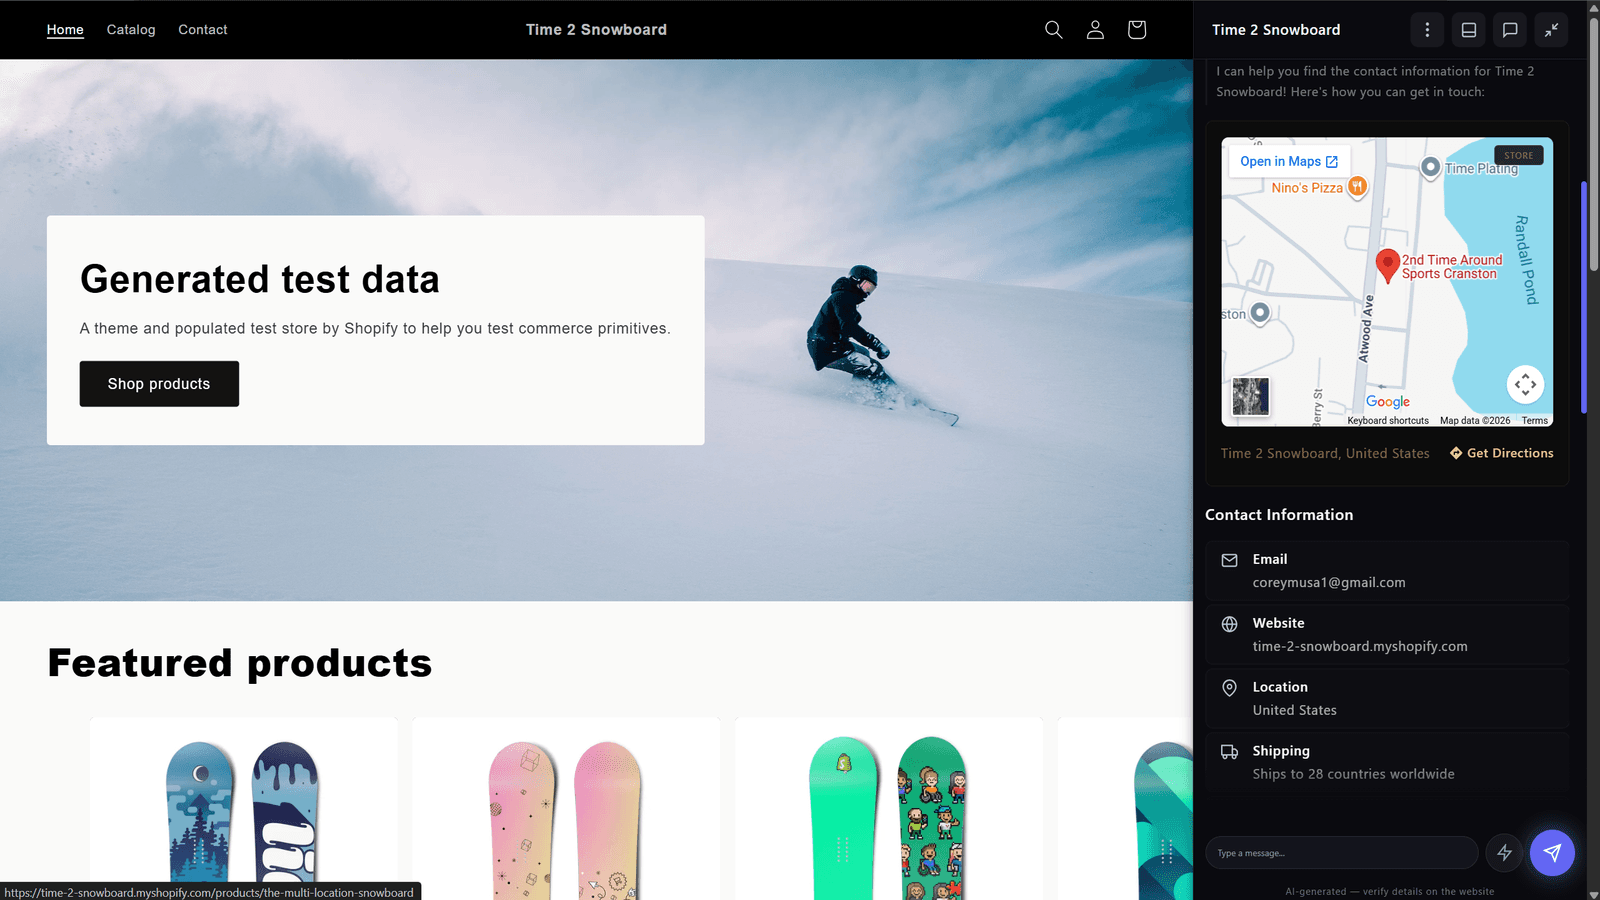The image size is (1600, 900).
Task: Send the chat message
Action: 1552,853
